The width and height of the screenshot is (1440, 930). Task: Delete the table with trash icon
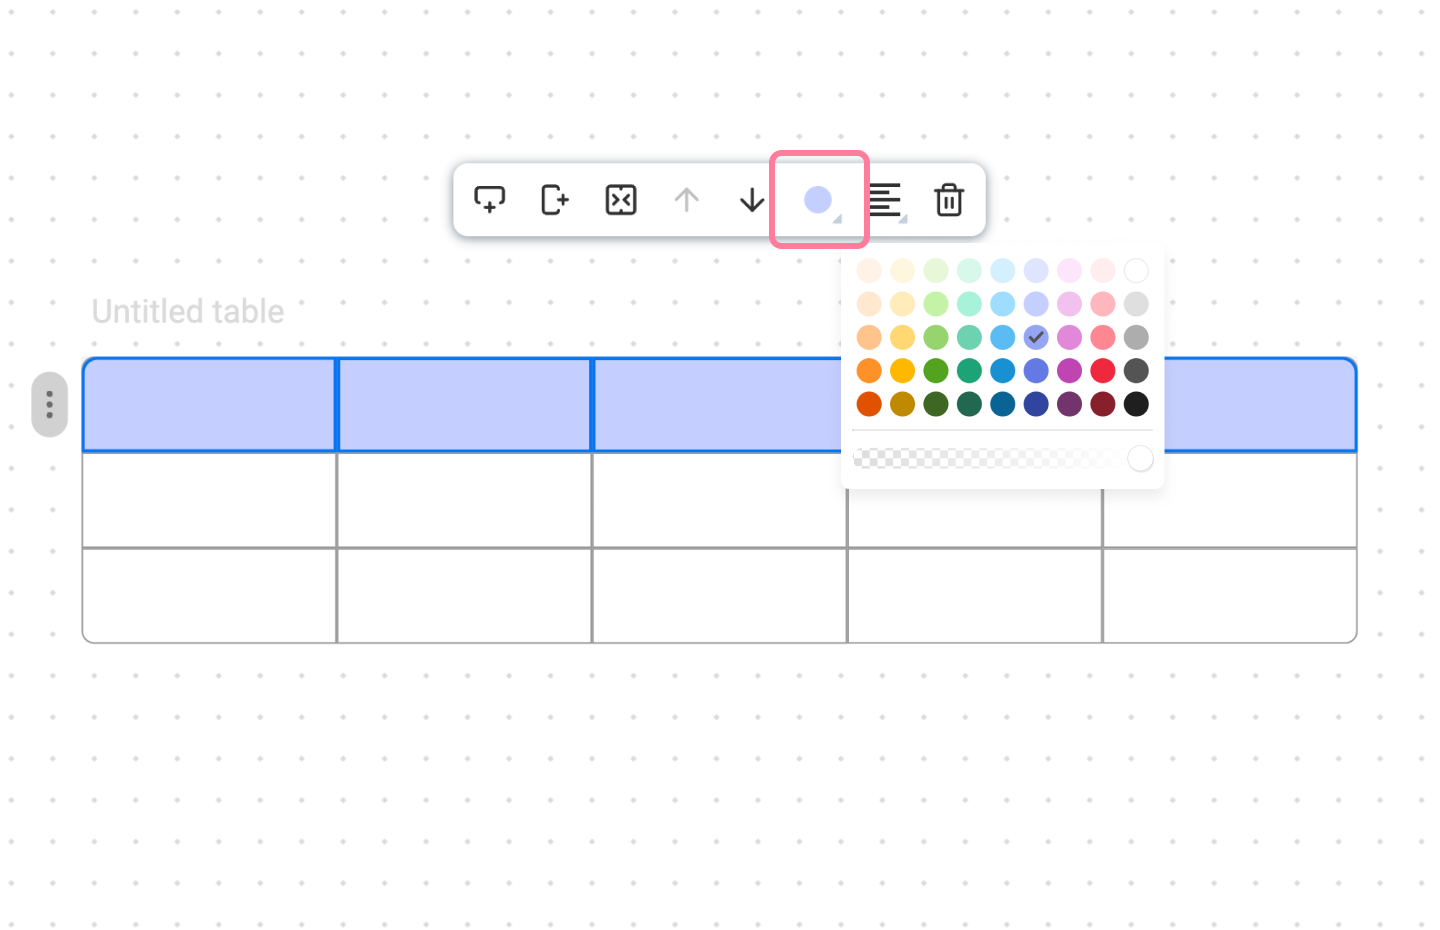coord(949,200)
